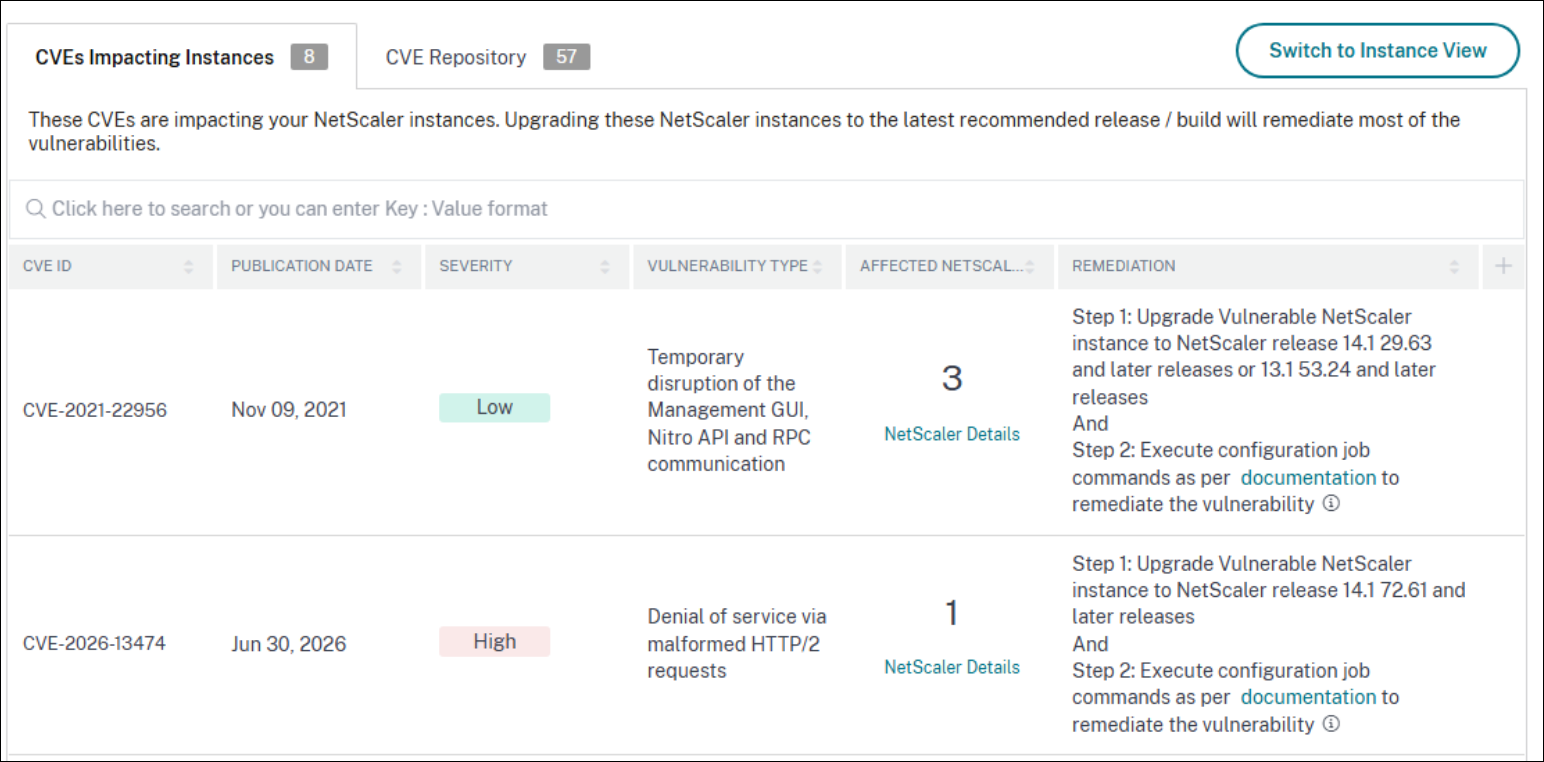This screenshot has width=1544, height=762.
Task: Open NetScaler Details for CVE-2021-22956
Action: pos(952,434)
